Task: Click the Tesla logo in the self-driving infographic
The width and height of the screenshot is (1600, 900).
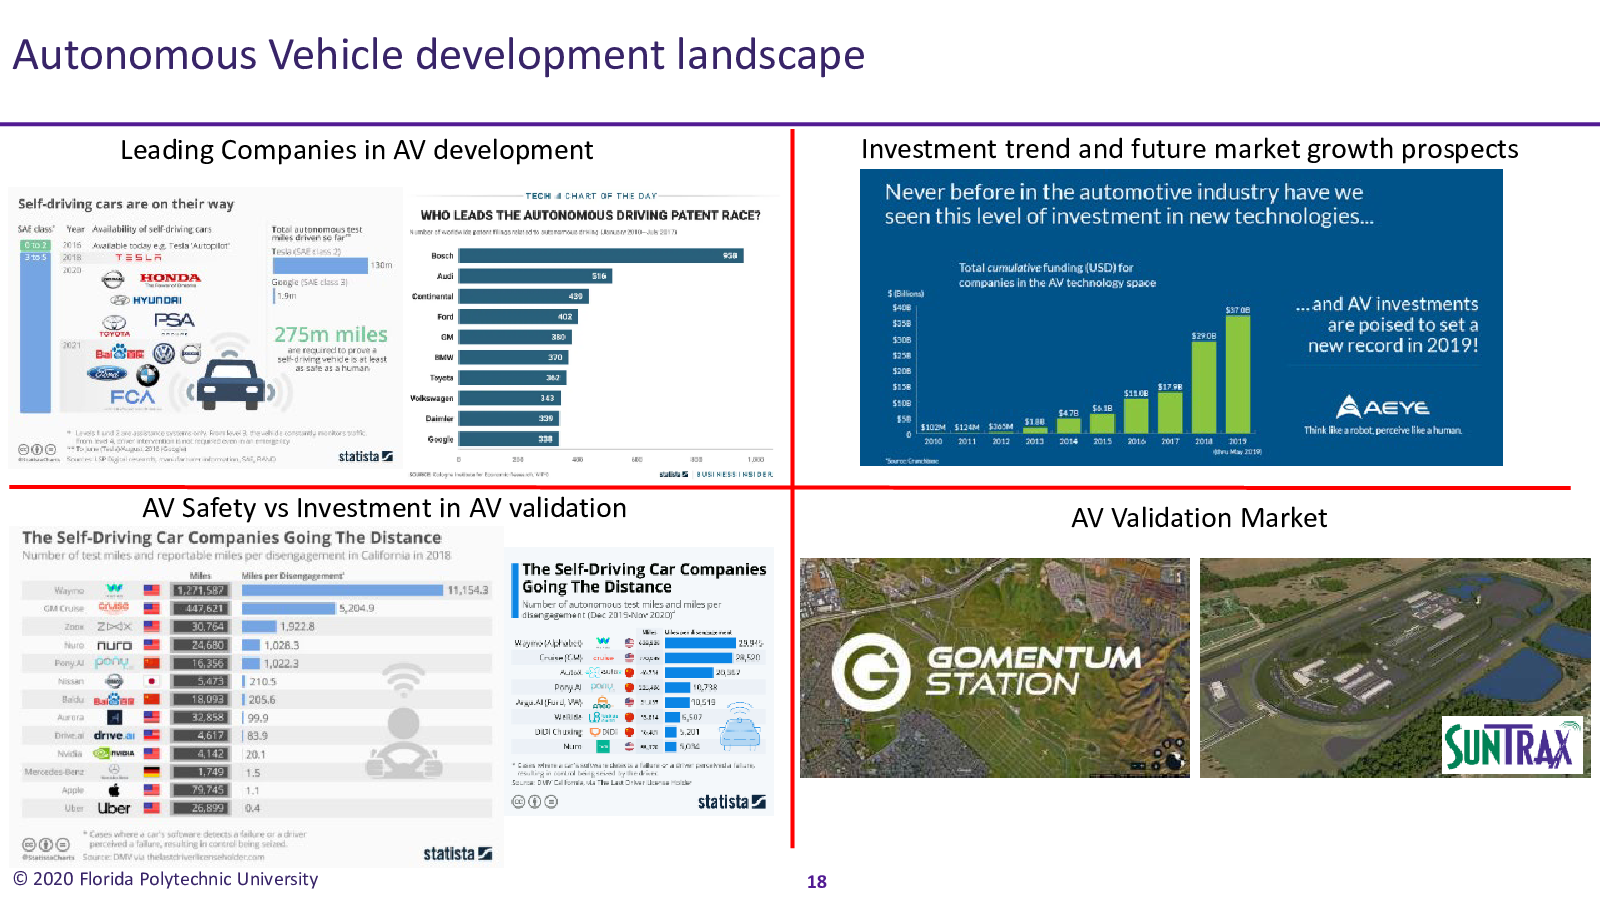Action: tap(138, 258)
